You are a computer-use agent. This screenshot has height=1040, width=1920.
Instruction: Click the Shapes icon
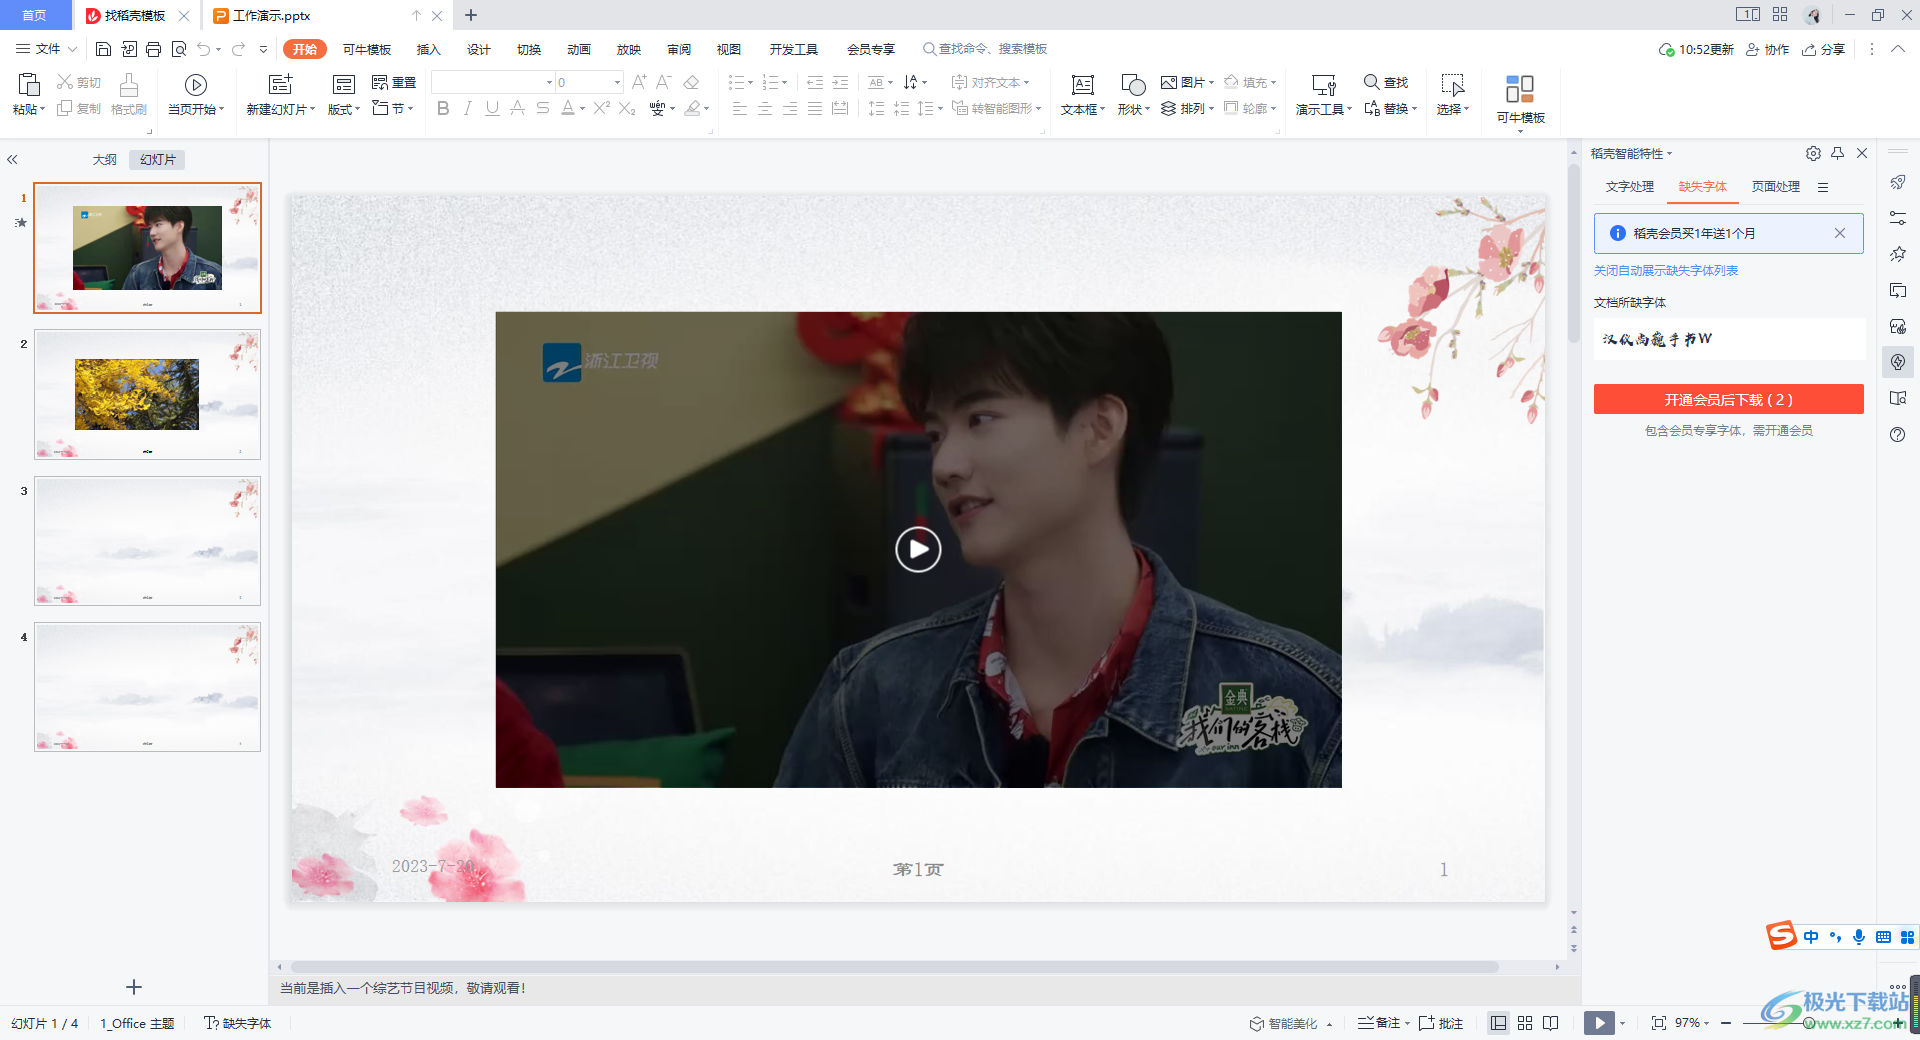click(1133, 85)
